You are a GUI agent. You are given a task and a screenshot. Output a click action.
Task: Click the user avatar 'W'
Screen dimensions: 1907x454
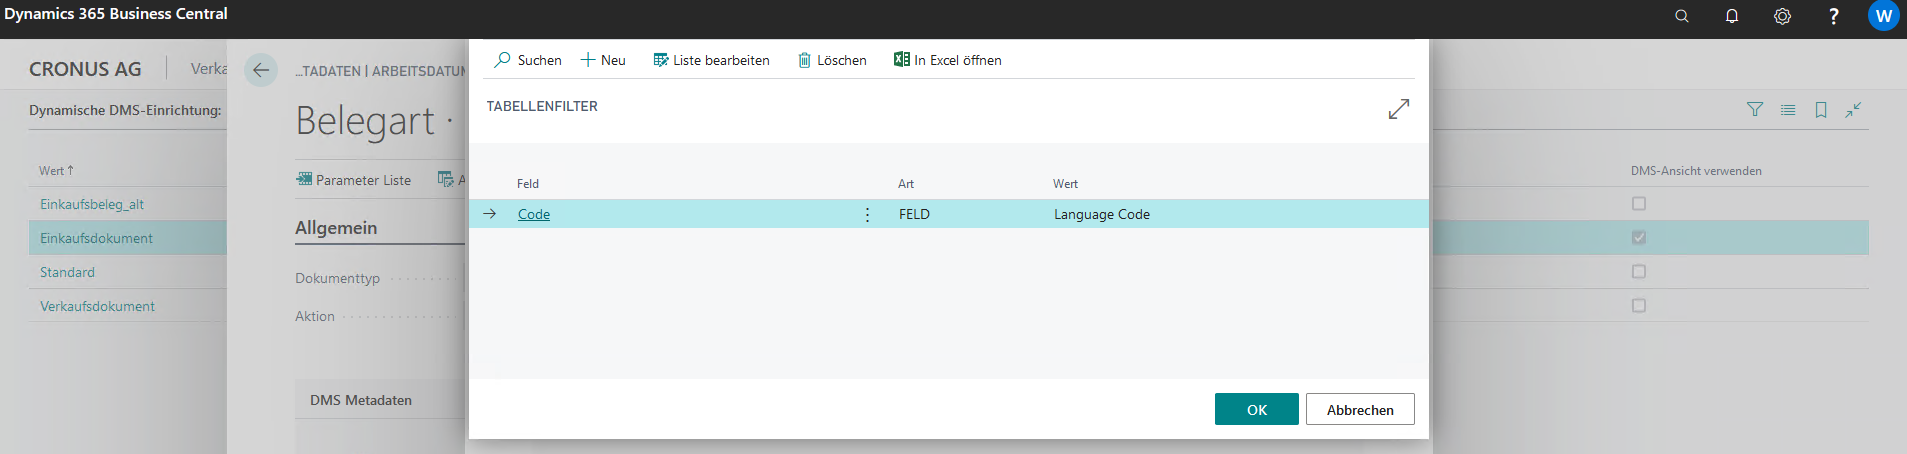pos(1883,16)
